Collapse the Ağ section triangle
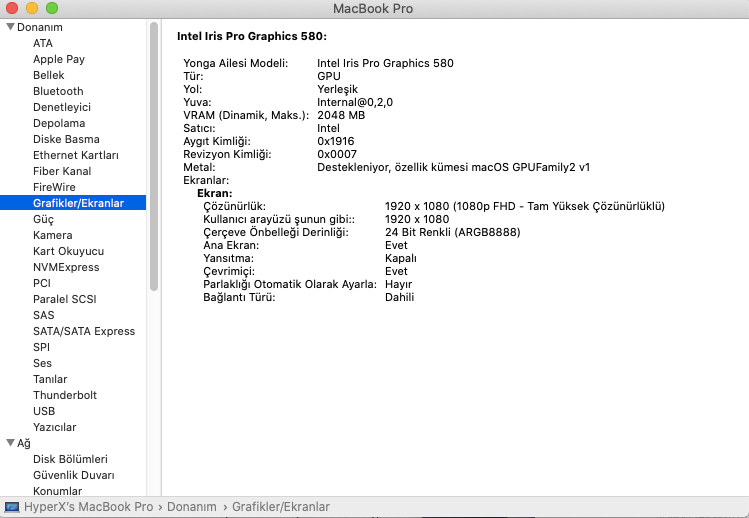 click(x=10, y=443)
